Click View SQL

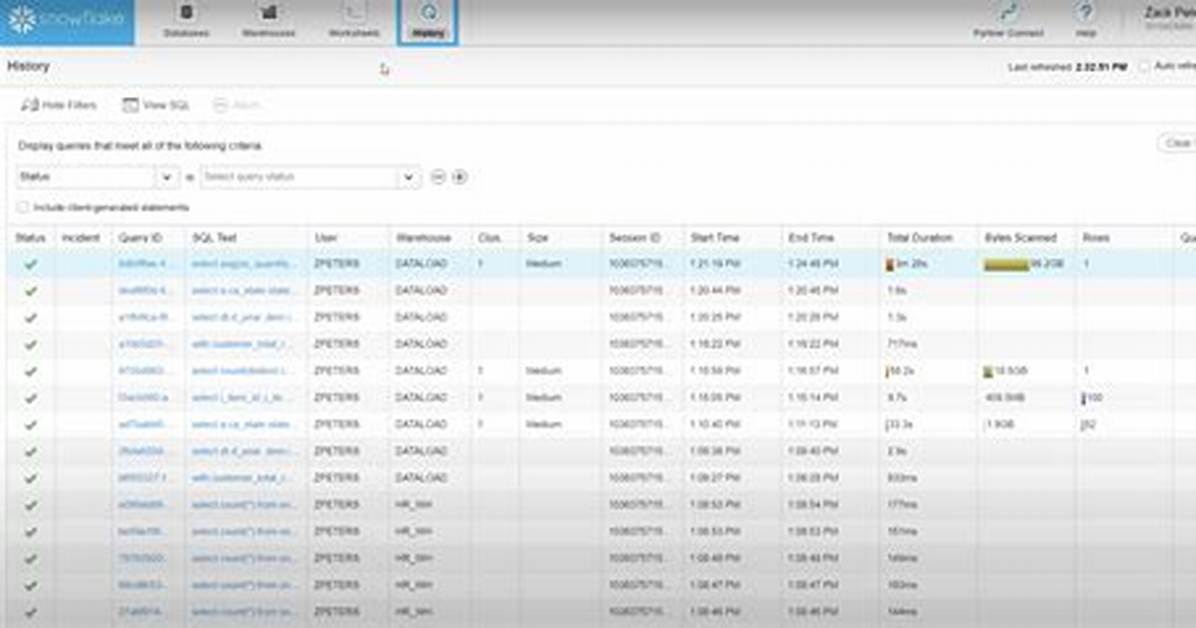(156, 105)
